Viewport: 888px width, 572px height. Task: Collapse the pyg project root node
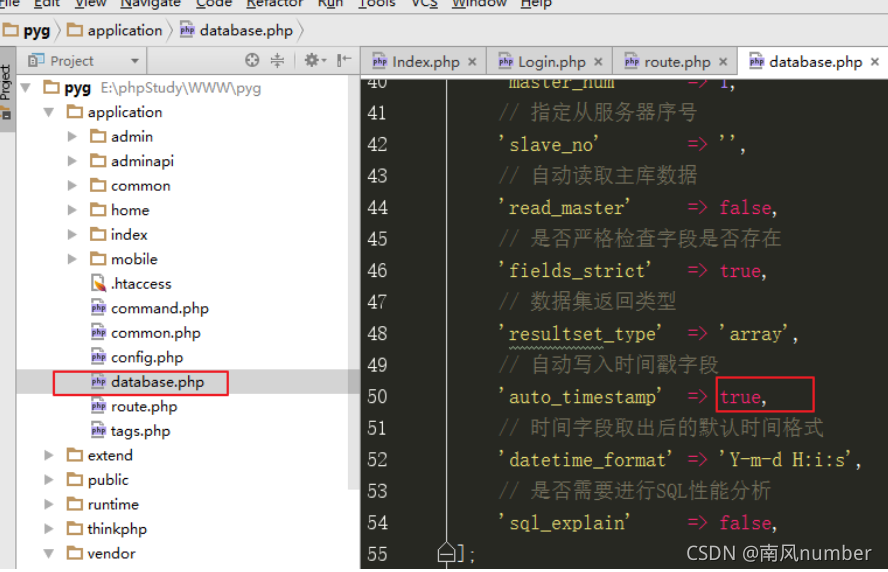point(25,88)
